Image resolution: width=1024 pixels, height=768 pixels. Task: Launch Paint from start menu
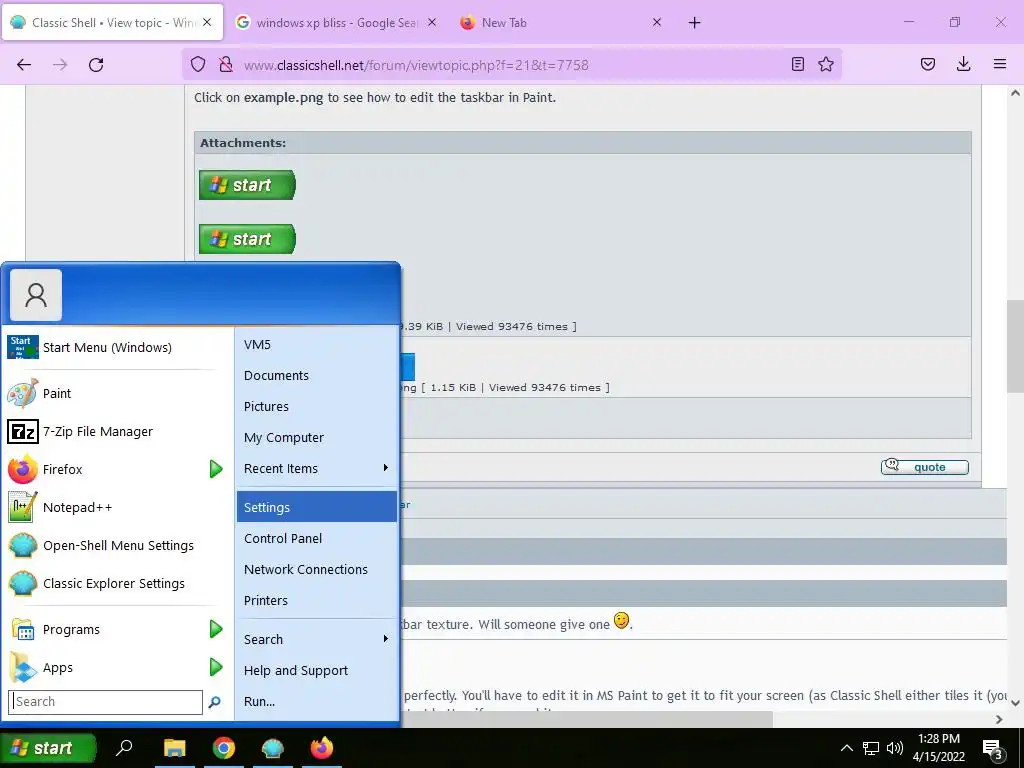[x=118, y=393]
